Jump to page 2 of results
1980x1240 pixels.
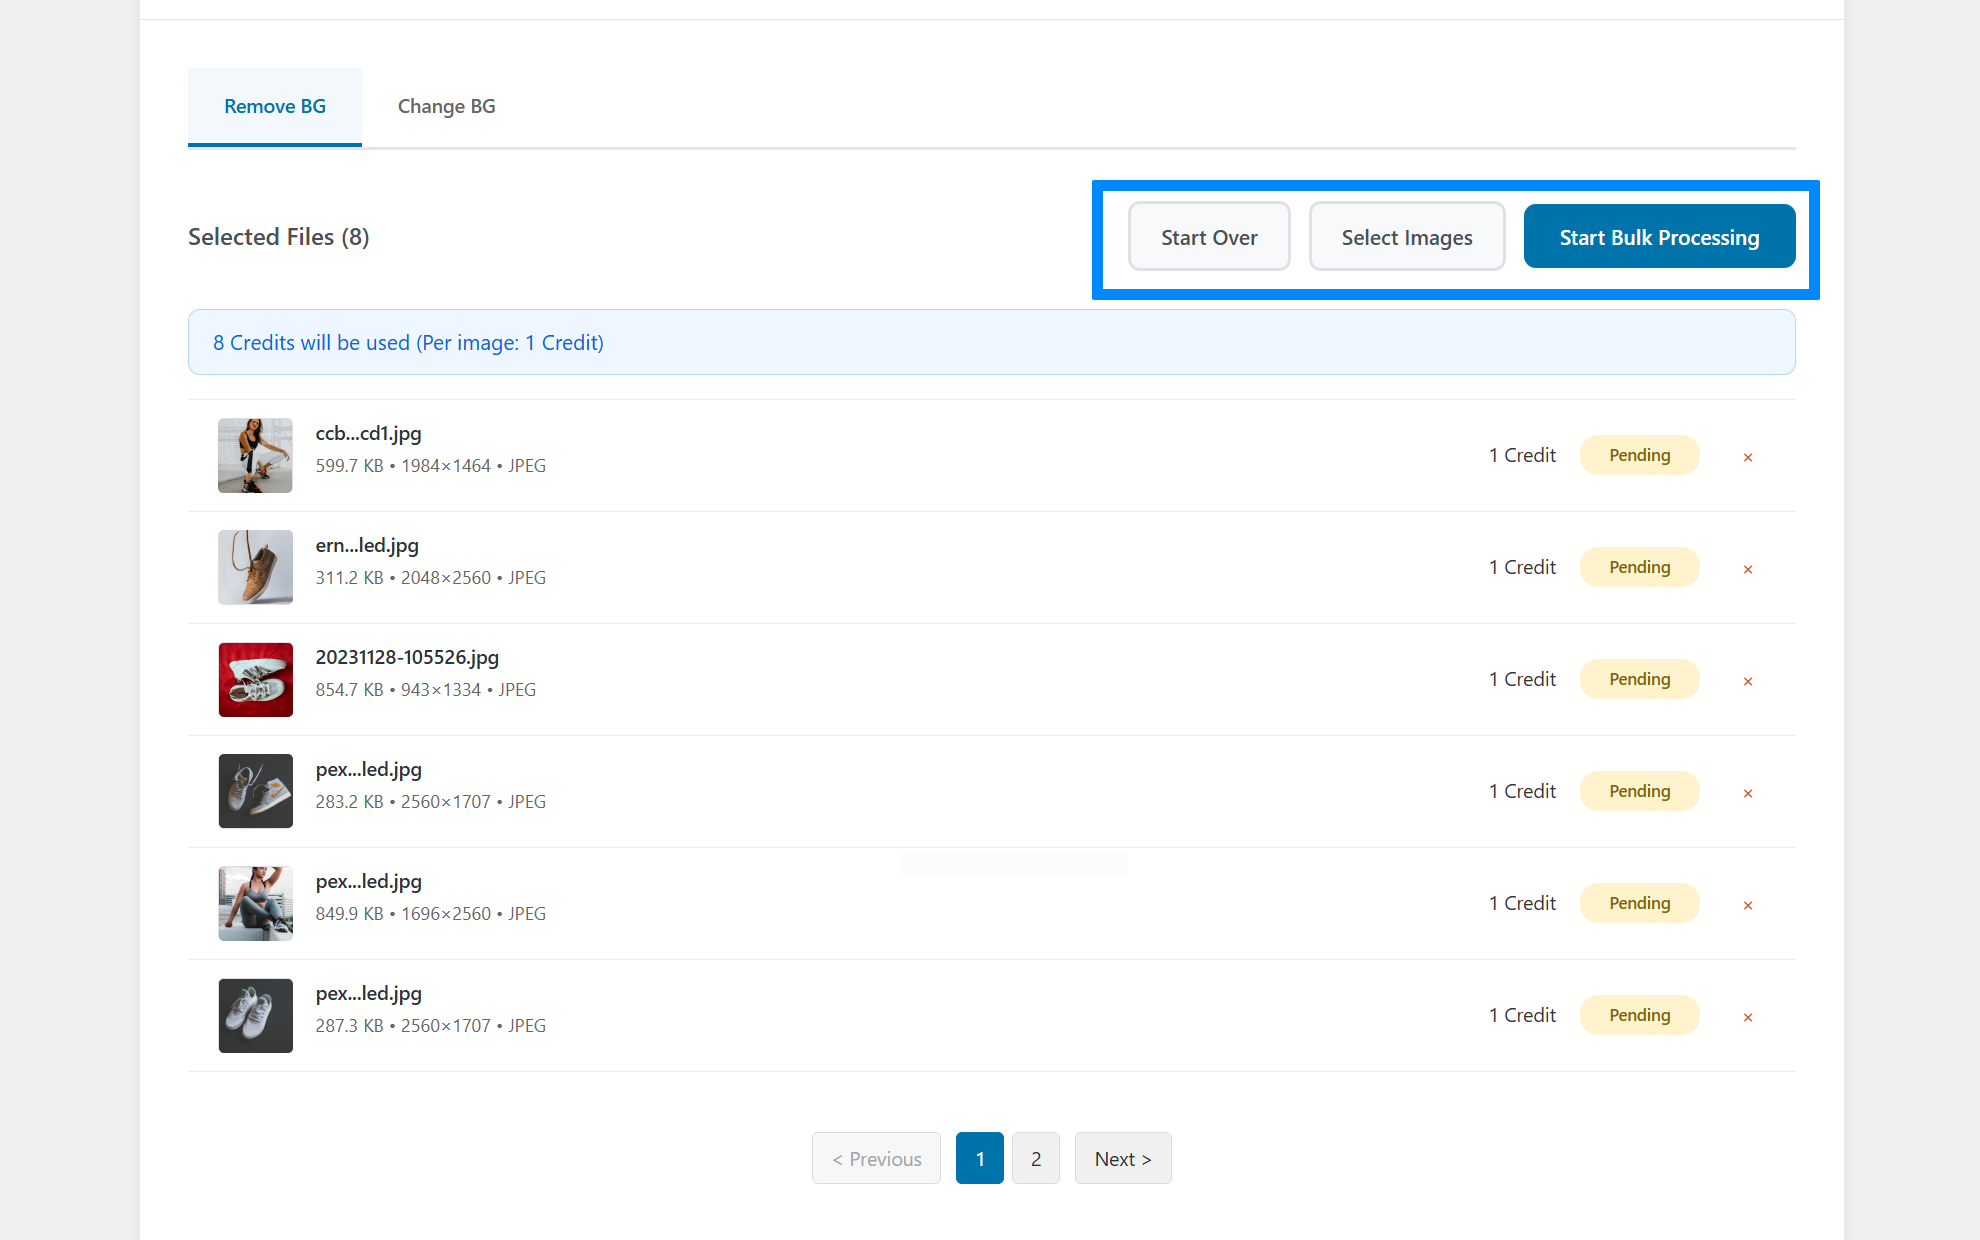pyautogui.click(x=1035, y=1158)
